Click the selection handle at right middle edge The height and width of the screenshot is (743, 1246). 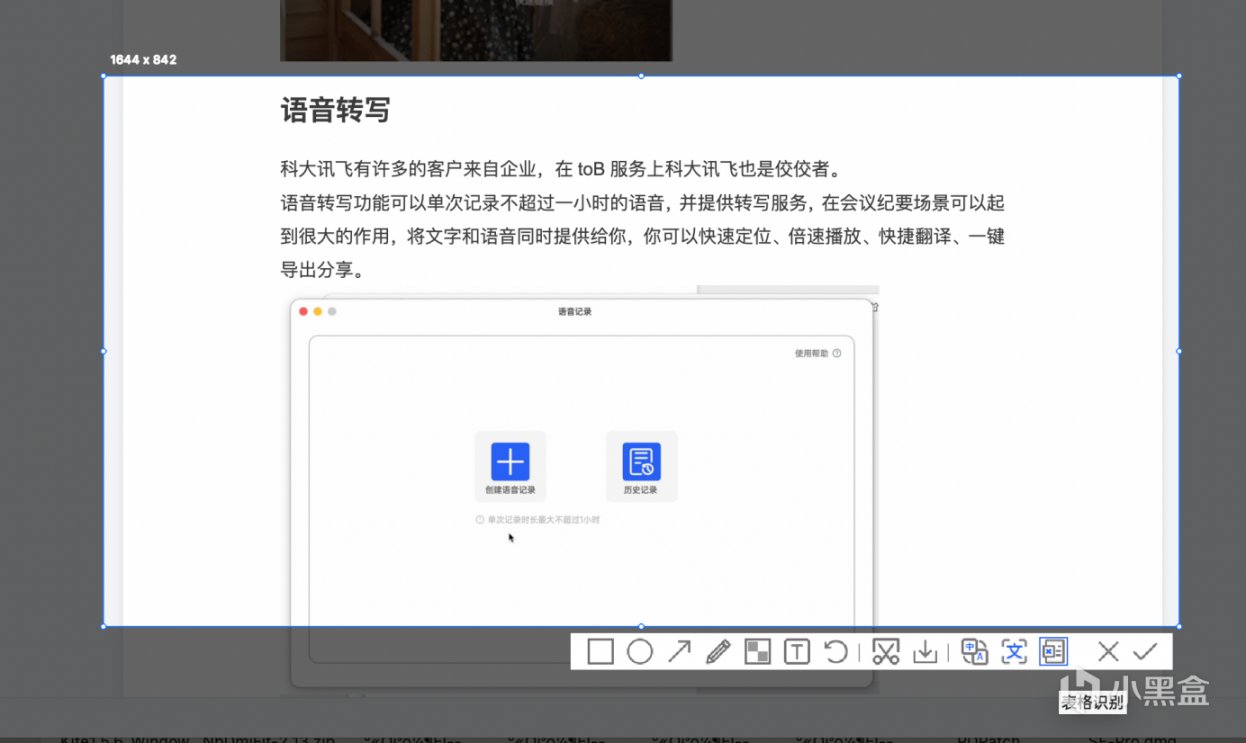(1179, 351)
